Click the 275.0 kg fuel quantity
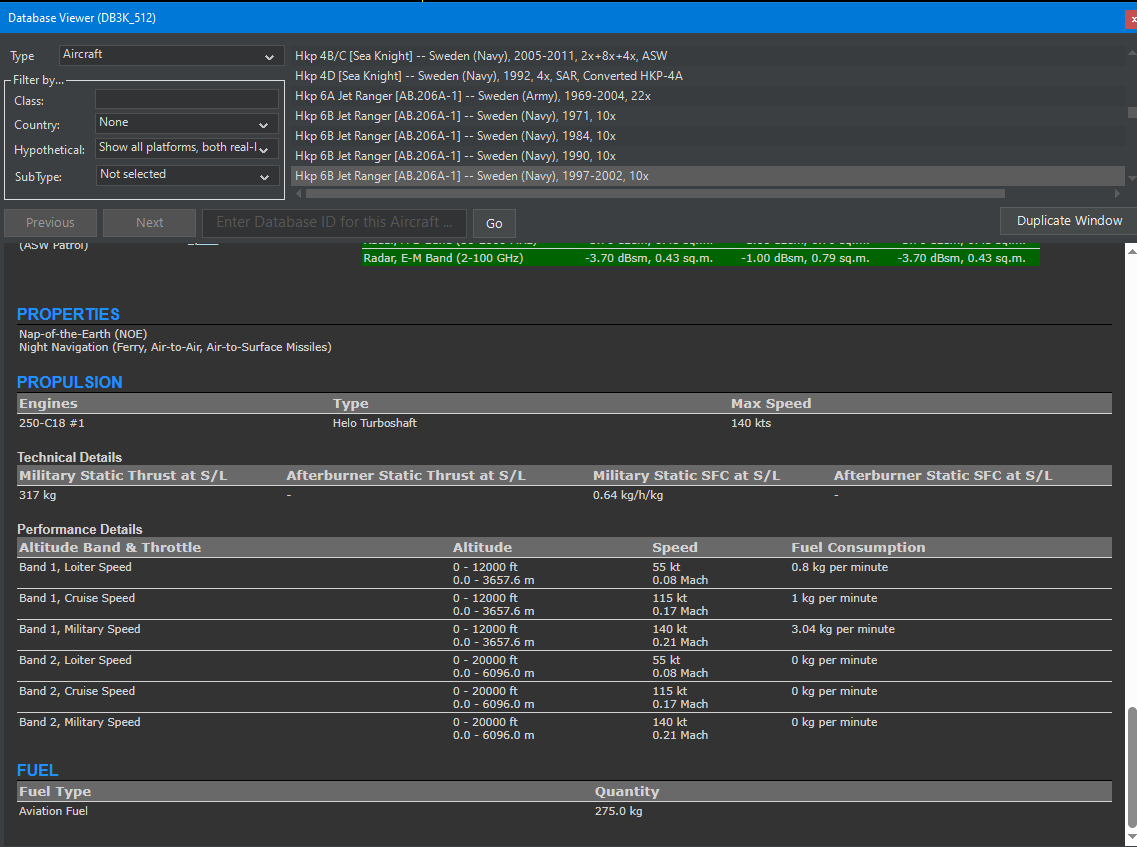 click(x=619, y=811)
